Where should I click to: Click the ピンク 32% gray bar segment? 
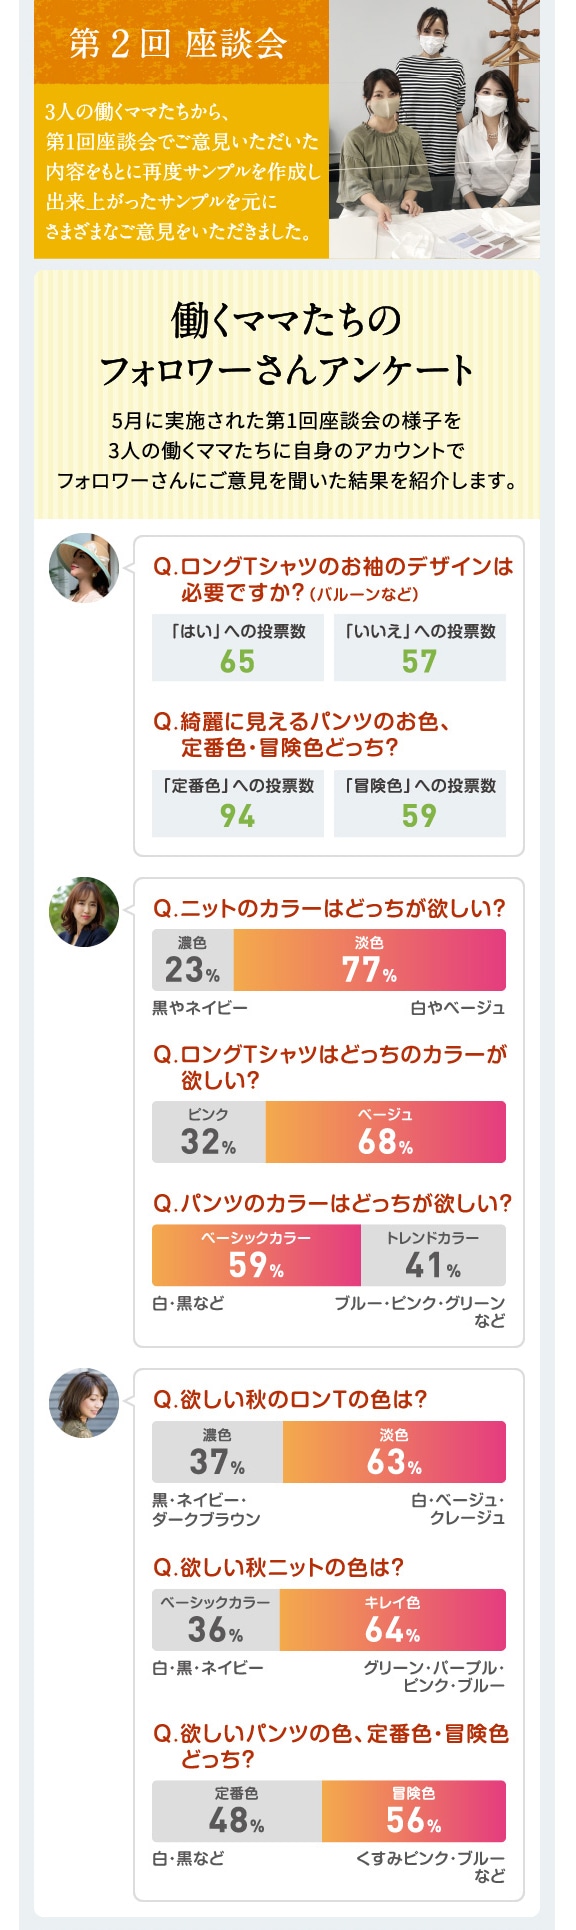(x=209, y=1132)
